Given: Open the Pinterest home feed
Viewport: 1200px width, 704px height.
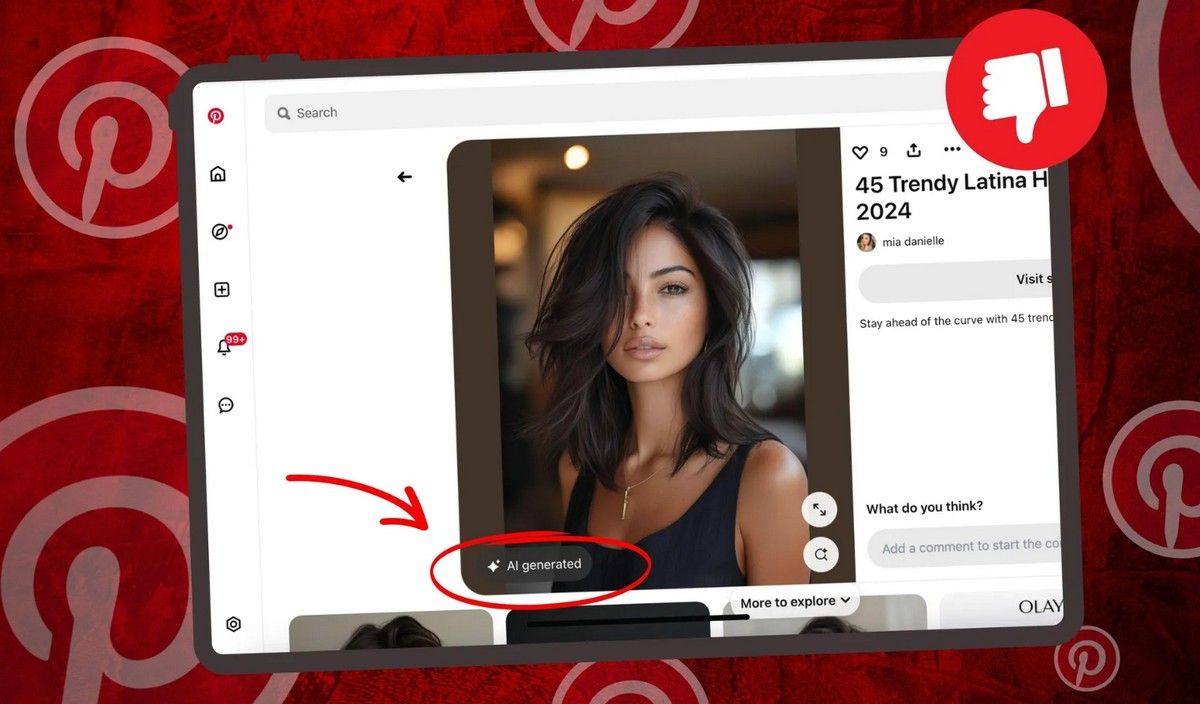Looking at the screenshot, I should tap(218, 172).
